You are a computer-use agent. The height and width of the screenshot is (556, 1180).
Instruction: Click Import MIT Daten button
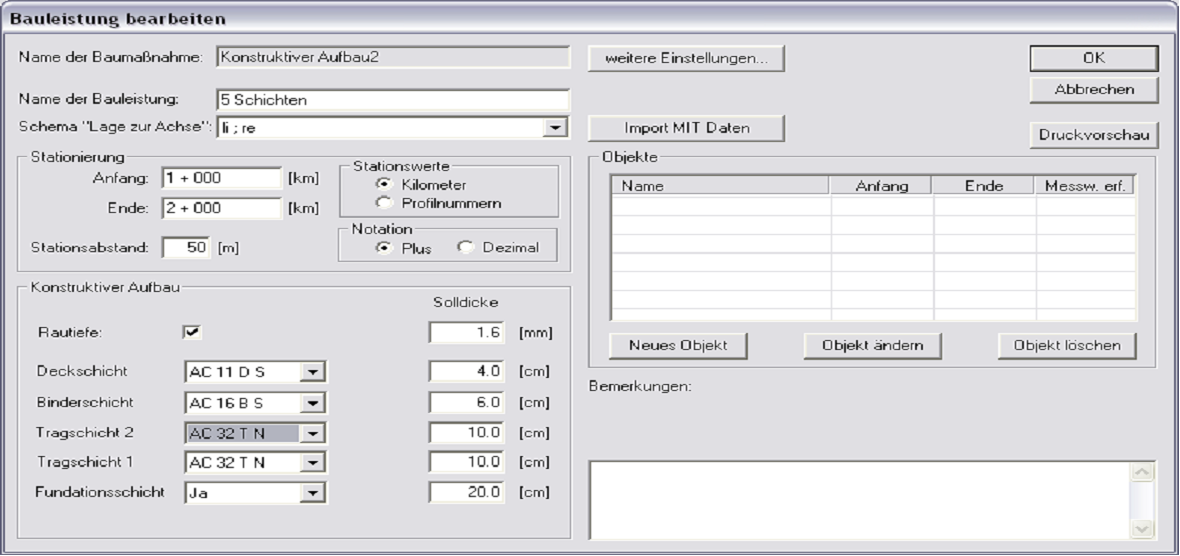(x=686, y=128)
